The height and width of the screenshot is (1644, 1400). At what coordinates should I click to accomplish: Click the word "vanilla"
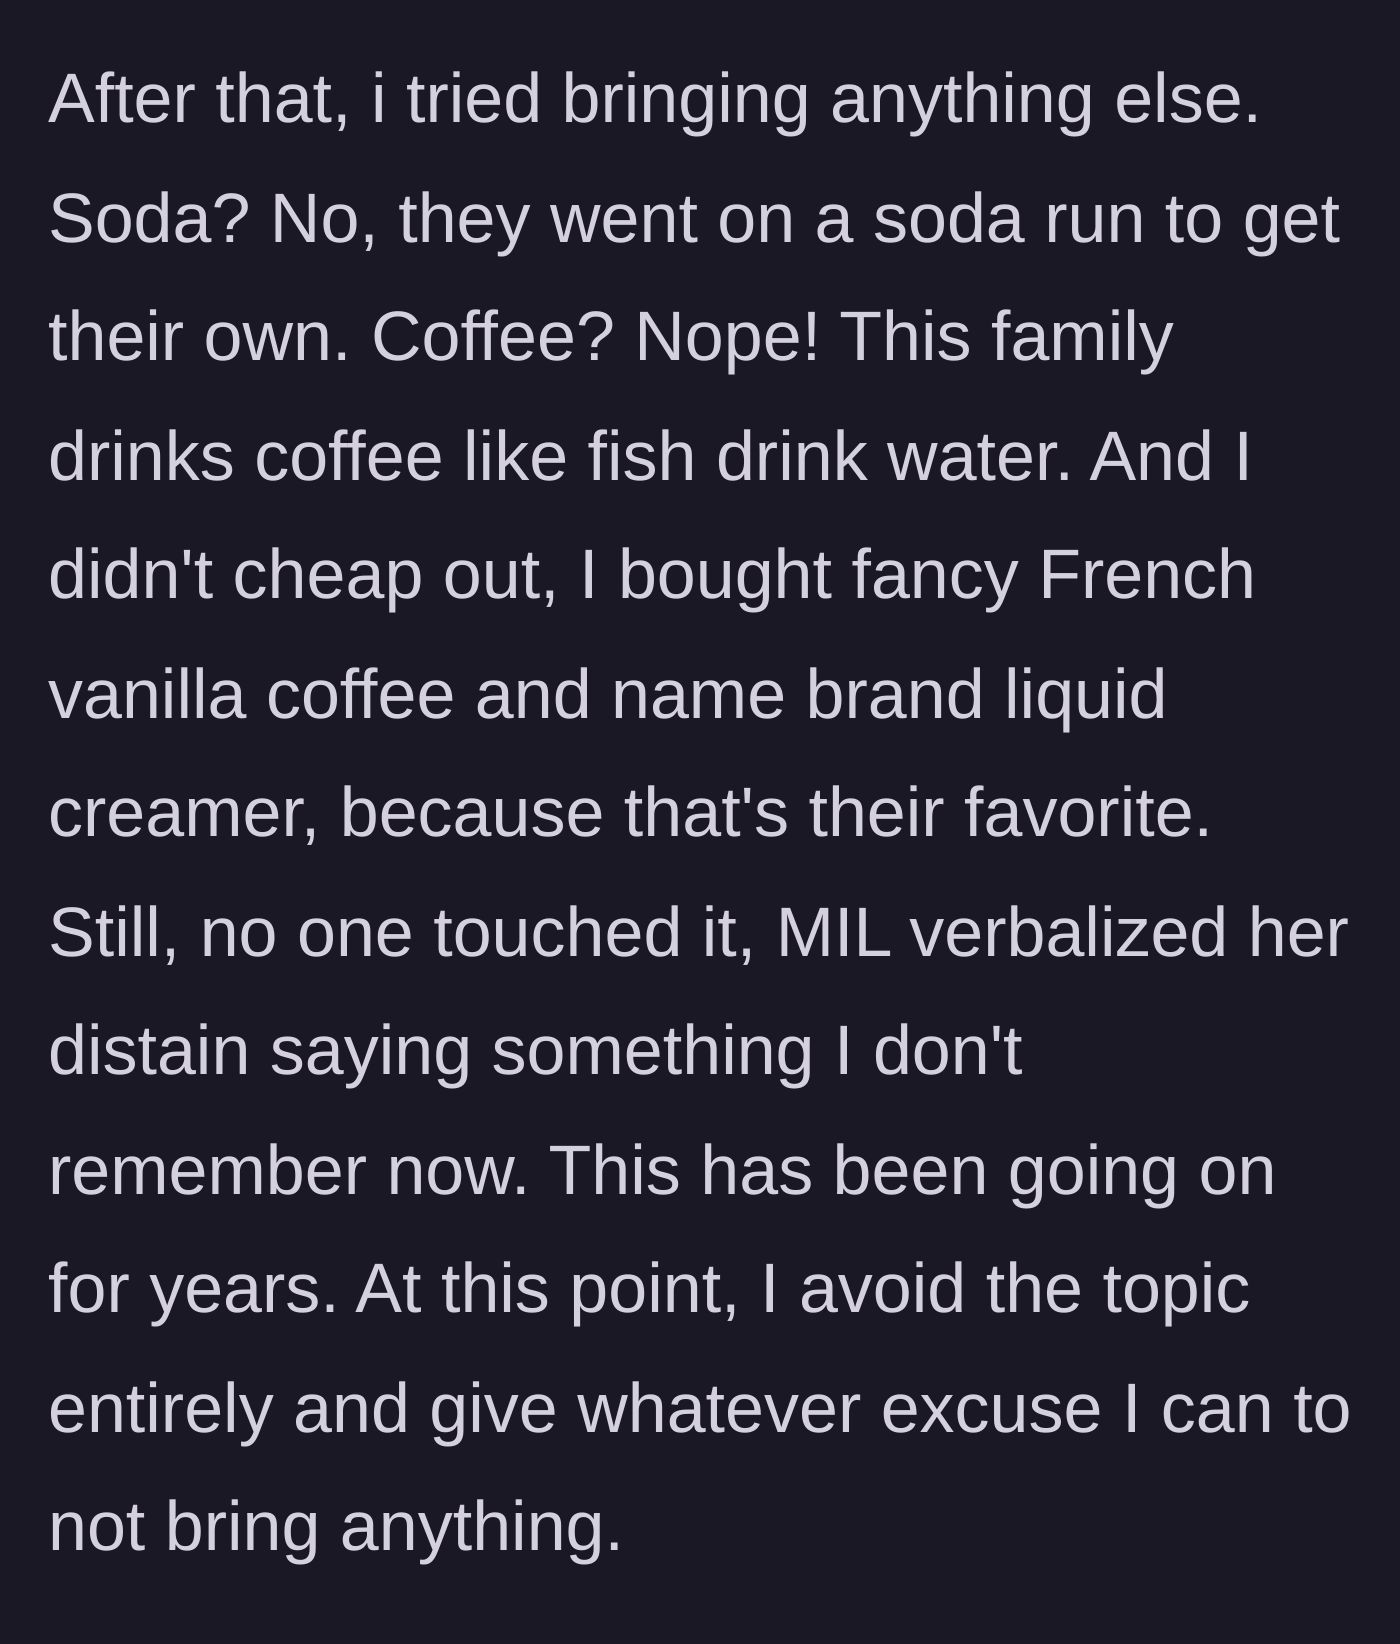click(147, 694)
